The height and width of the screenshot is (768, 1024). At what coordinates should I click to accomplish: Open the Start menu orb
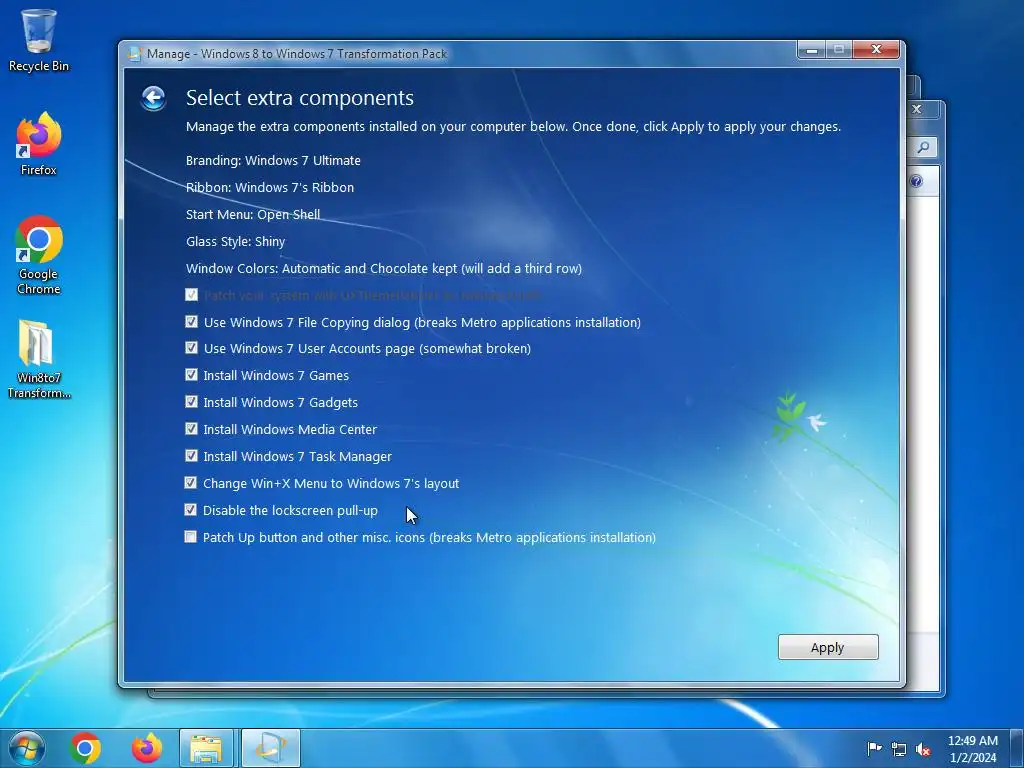(27, 748)
